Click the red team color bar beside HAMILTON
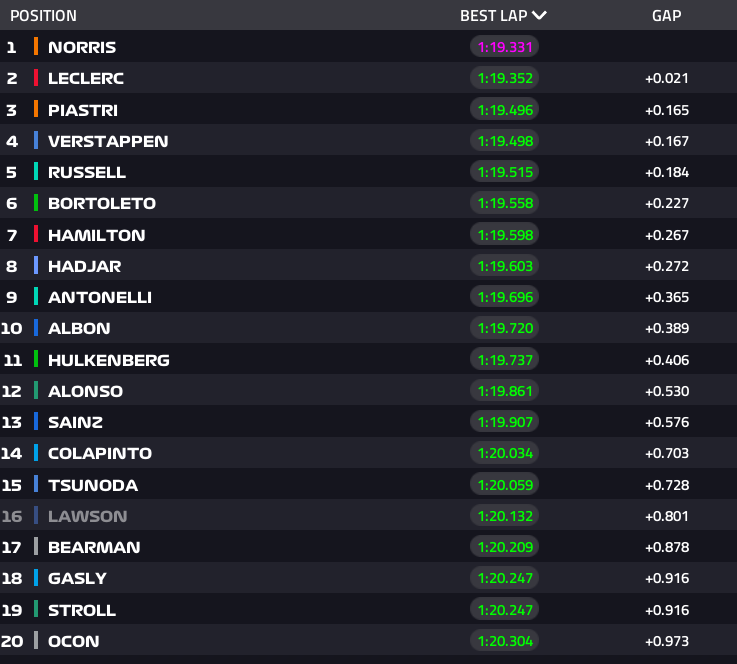Viewport: 737px width, 664px height. click(x=36, y=235)
